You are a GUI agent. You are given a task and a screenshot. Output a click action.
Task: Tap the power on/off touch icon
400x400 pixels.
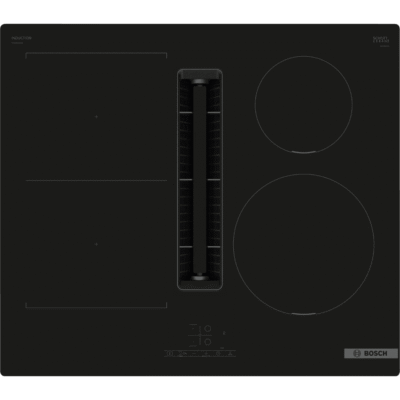click(170, 353)
